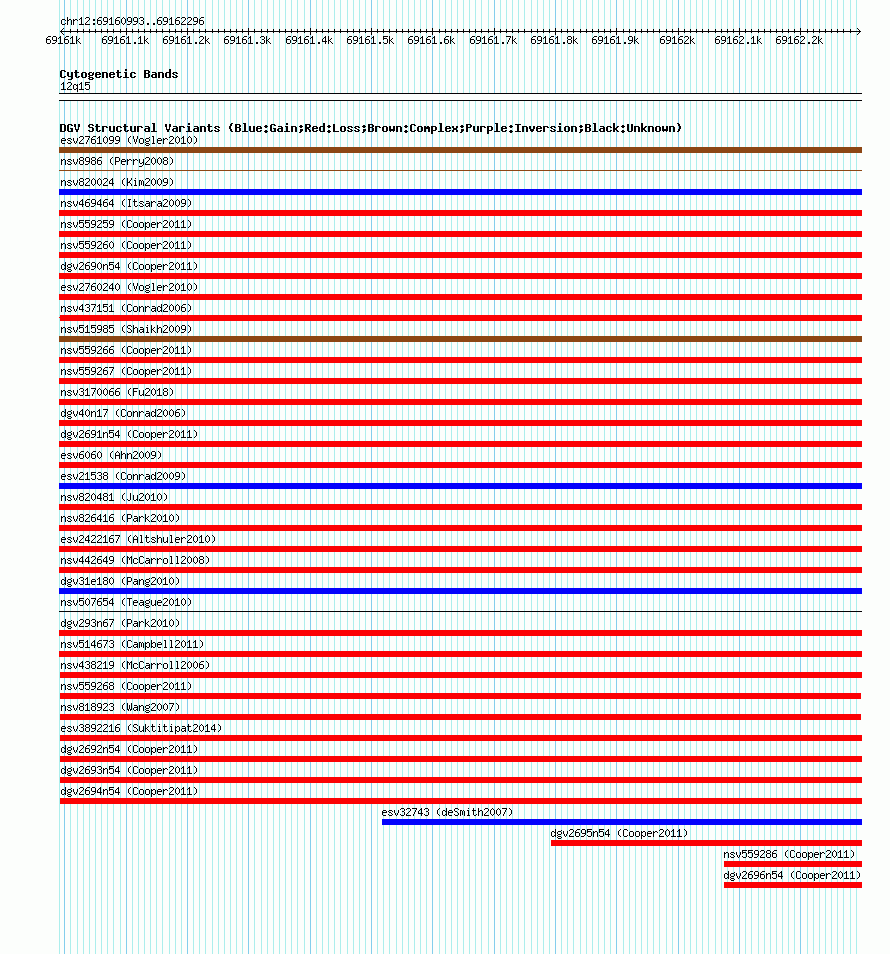
Task: Click the esv32743 (deSmith2007) label
Action: (x=447, y=812)
